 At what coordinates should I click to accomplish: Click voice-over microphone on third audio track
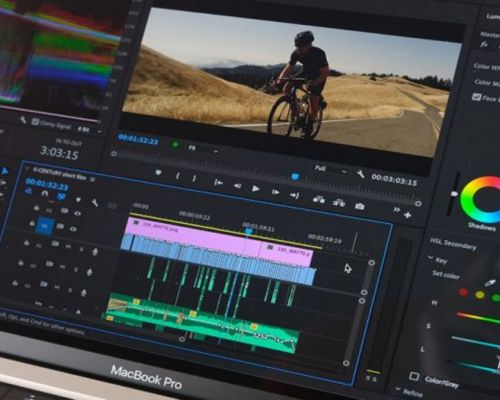click(x=83, y=293)
